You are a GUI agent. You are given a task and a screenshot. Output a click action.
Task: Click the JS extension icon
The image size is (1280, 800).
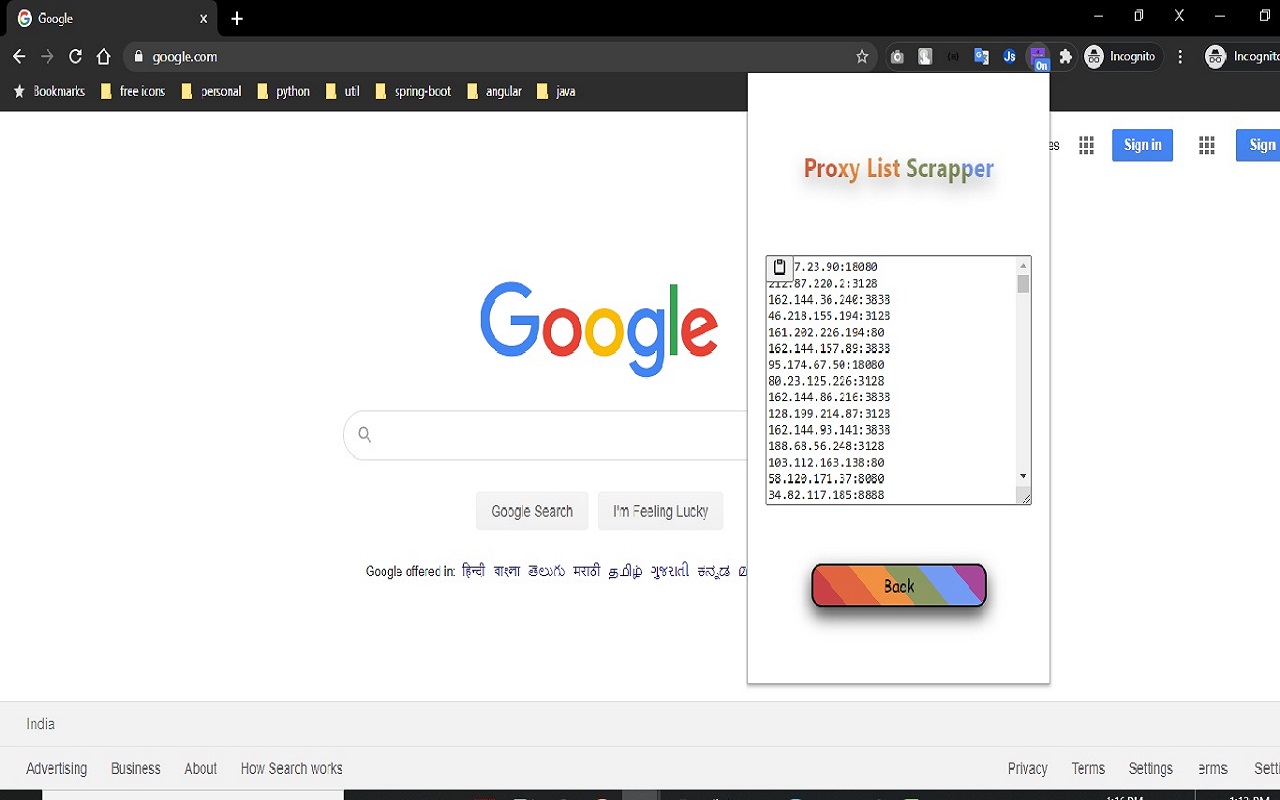tap(1009, 57)
